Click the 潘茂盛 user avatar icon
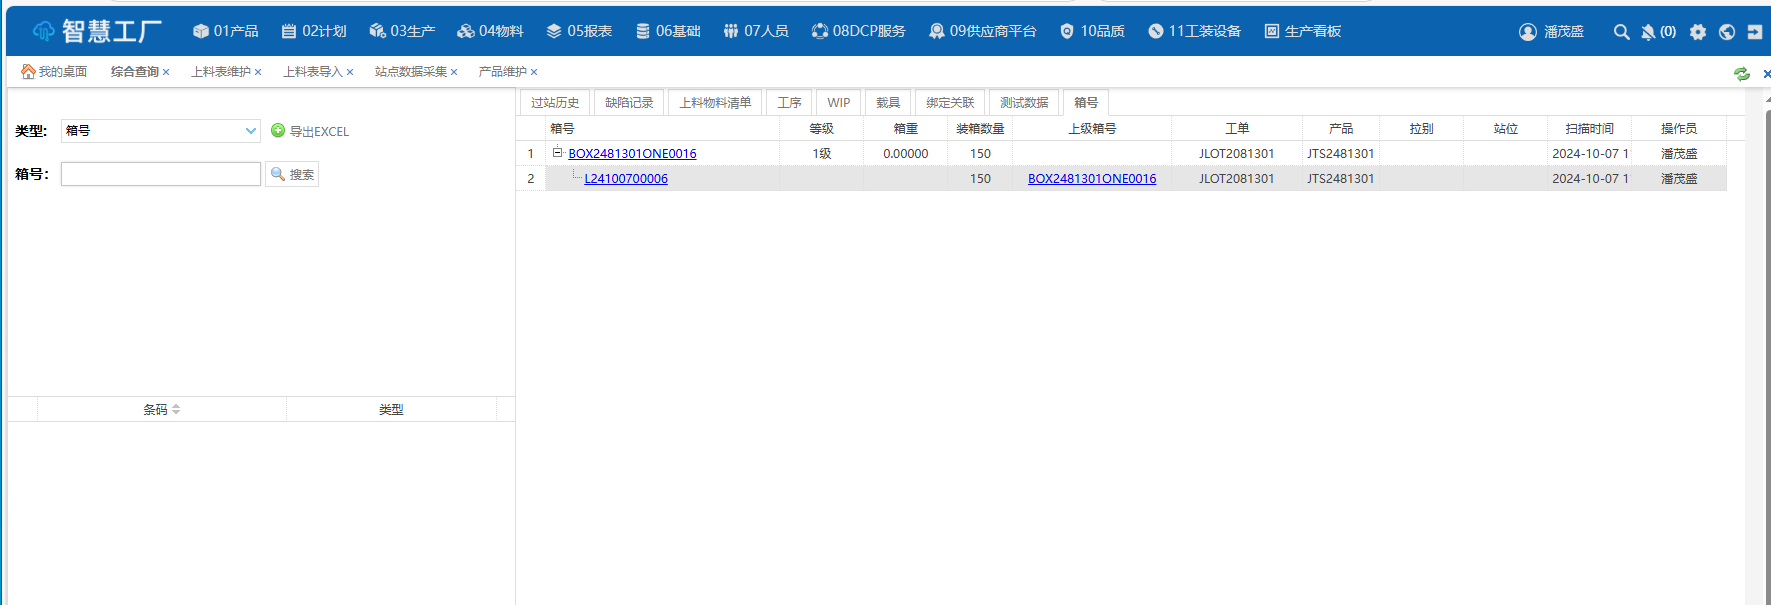Image resolution: width=1771 pixels, height=605 pixels. tap(1528, 32)
